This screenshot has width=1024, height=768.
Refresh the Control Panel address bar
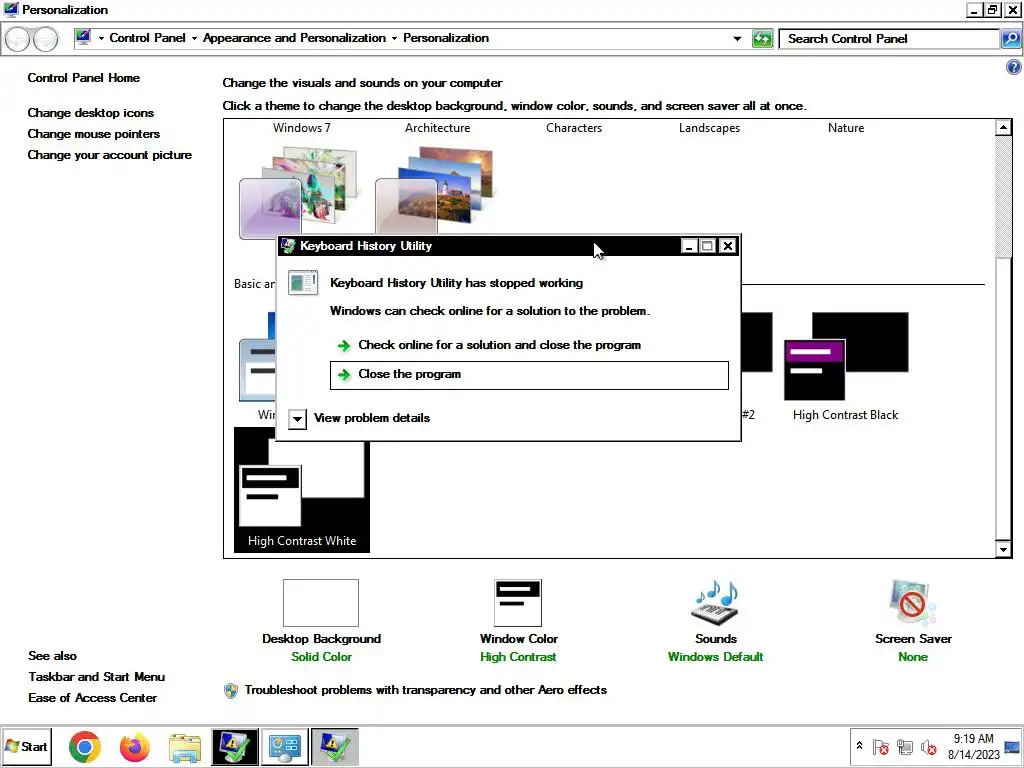click(761, 39)
